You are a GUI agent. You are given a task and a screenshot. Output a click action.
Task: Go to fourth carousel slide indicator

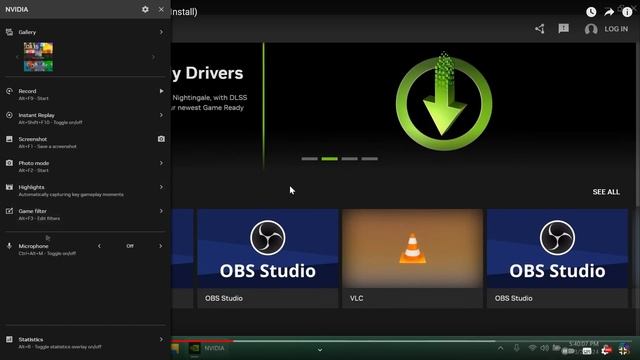click(x=369, y=159)
